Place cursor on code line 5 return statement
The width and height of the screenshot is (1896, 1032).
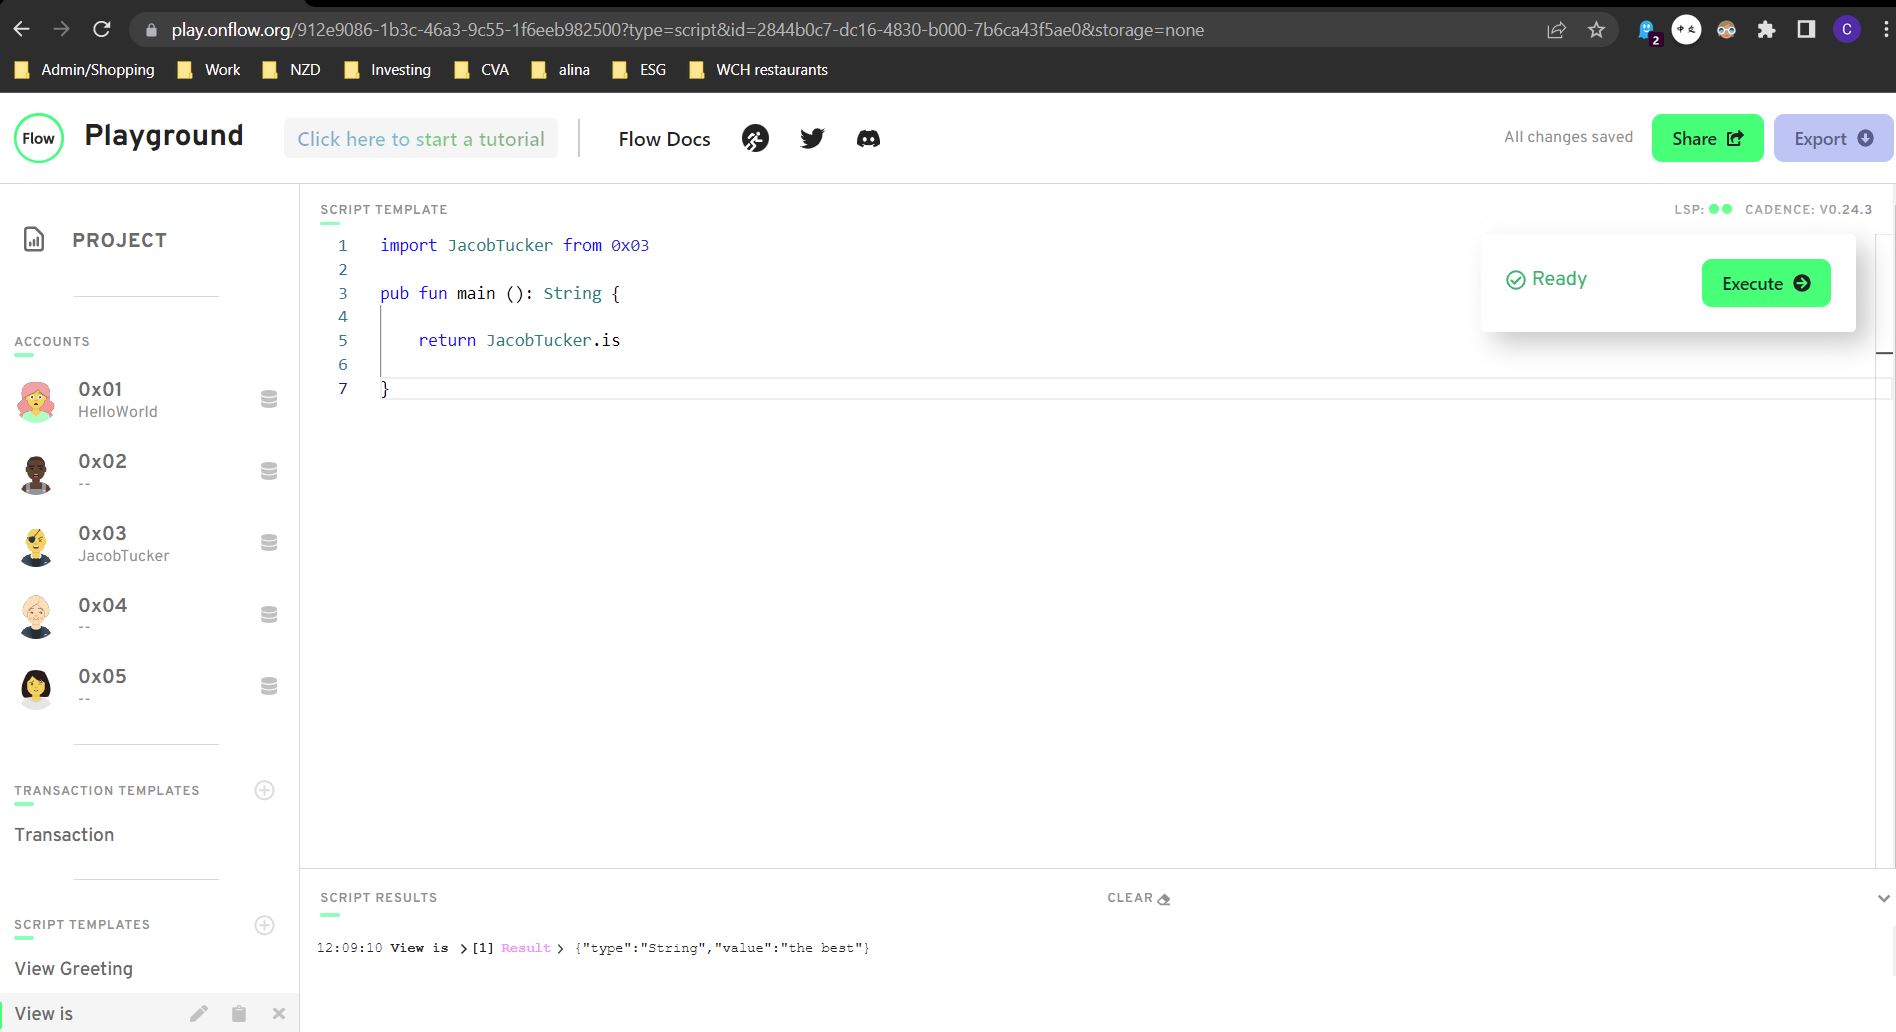point(519,341)
